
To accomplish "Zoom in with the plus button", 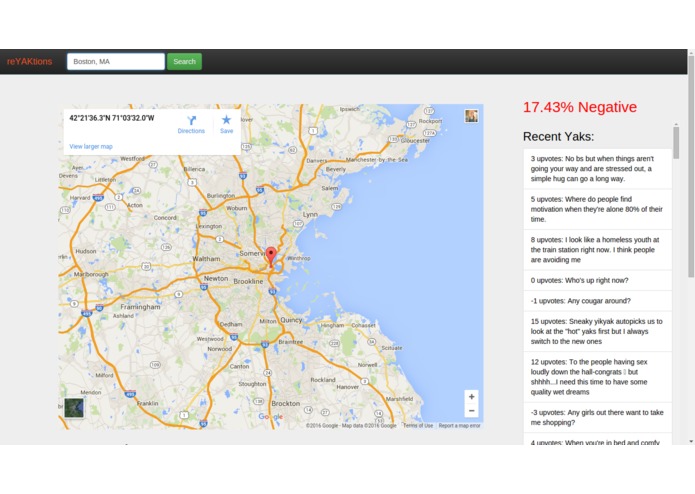I will point(472,397).
